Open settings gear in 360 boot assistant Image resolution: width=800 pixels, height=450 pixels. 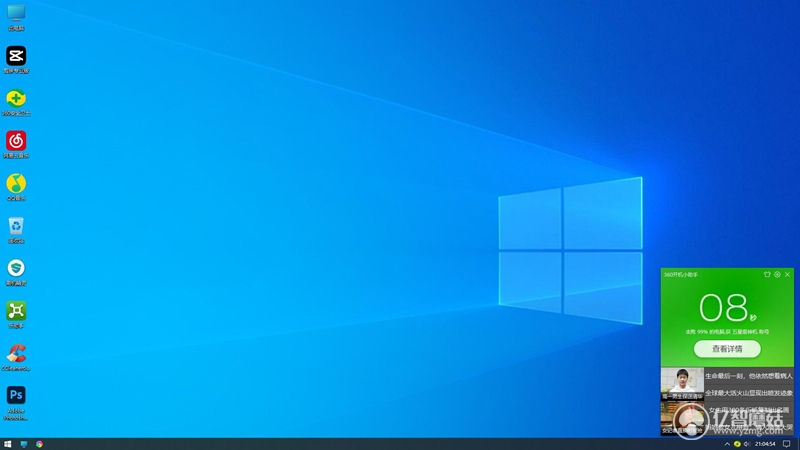777,274
